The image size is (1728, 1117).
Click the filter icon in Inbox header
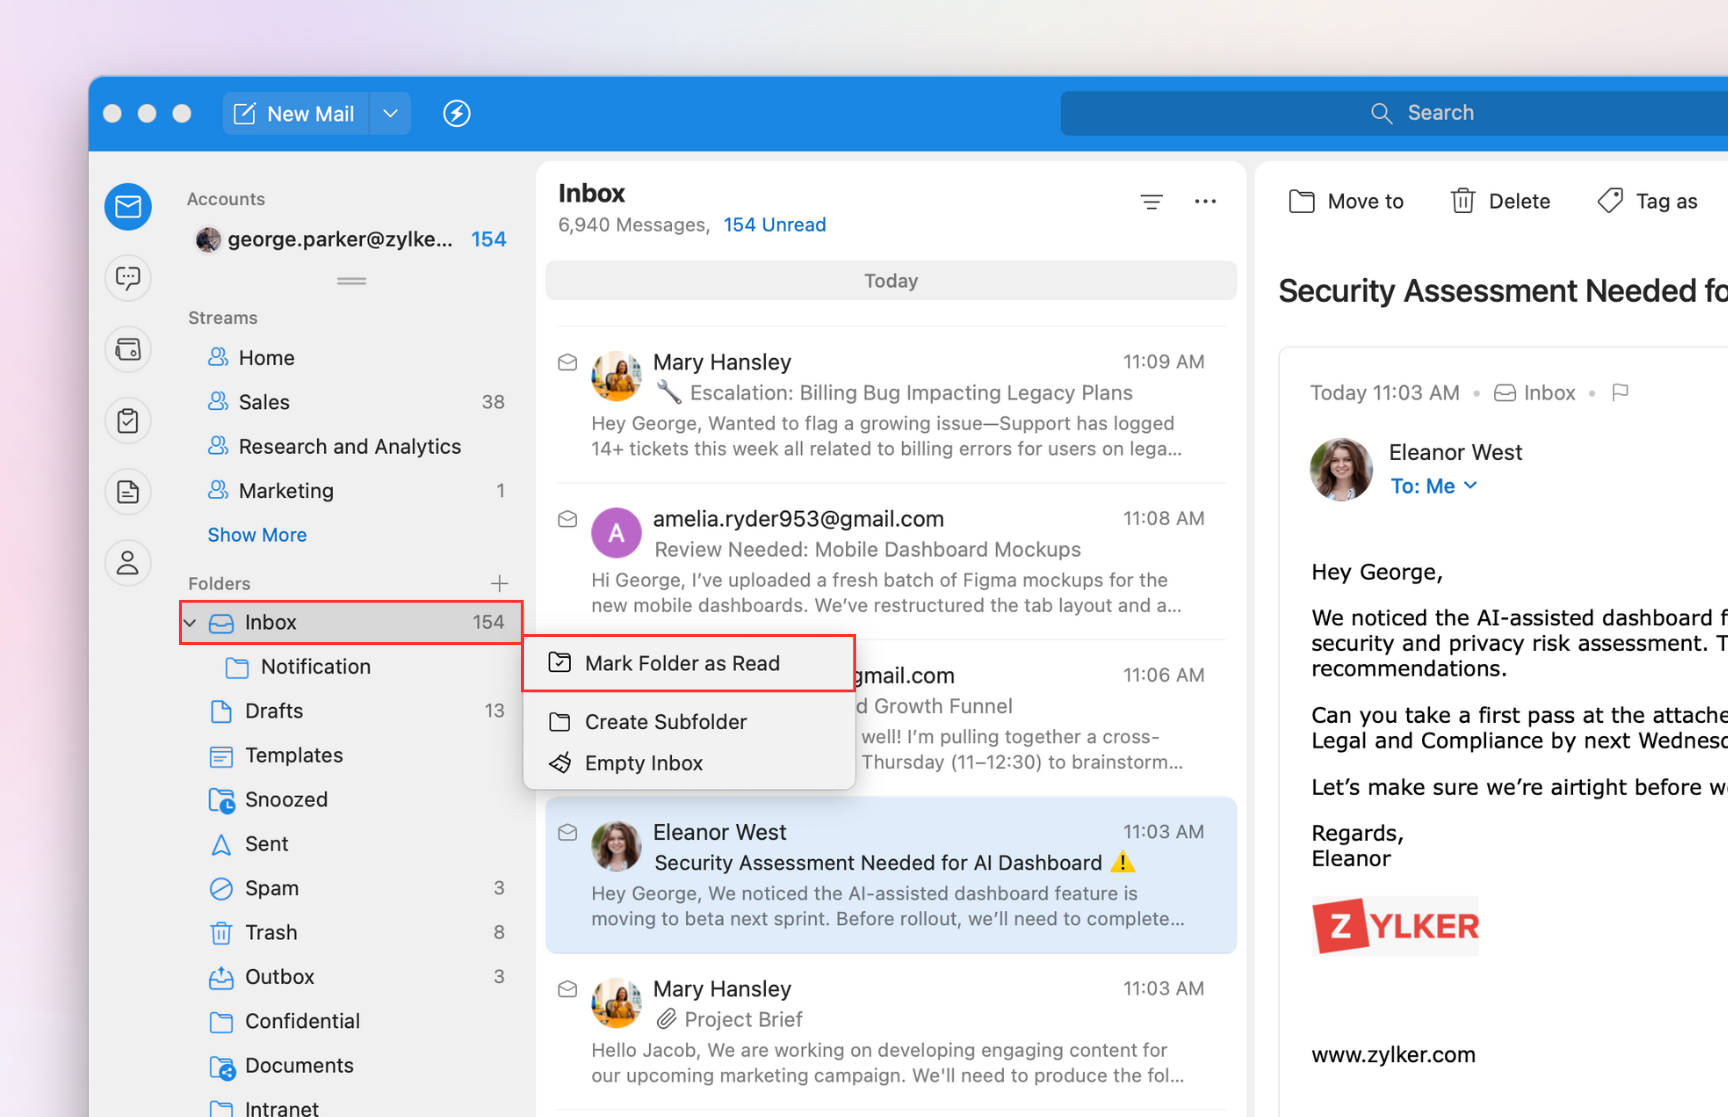pos(1151,202)
